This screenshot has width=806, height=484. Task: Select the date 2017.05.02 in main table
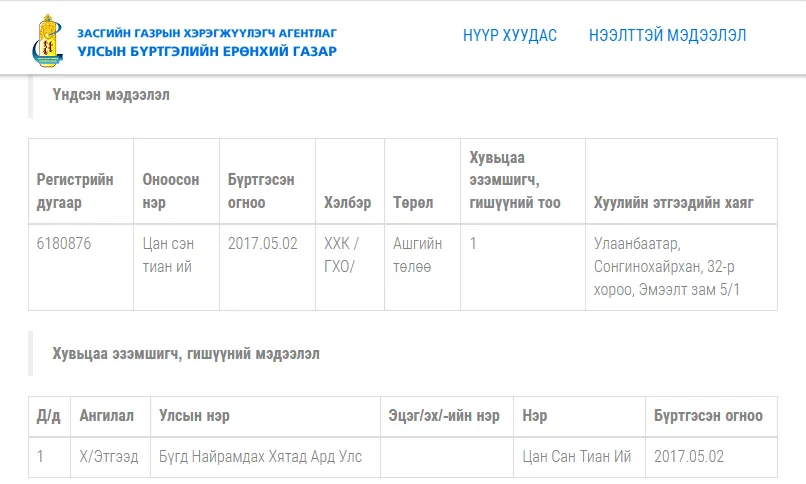point(263,243)
